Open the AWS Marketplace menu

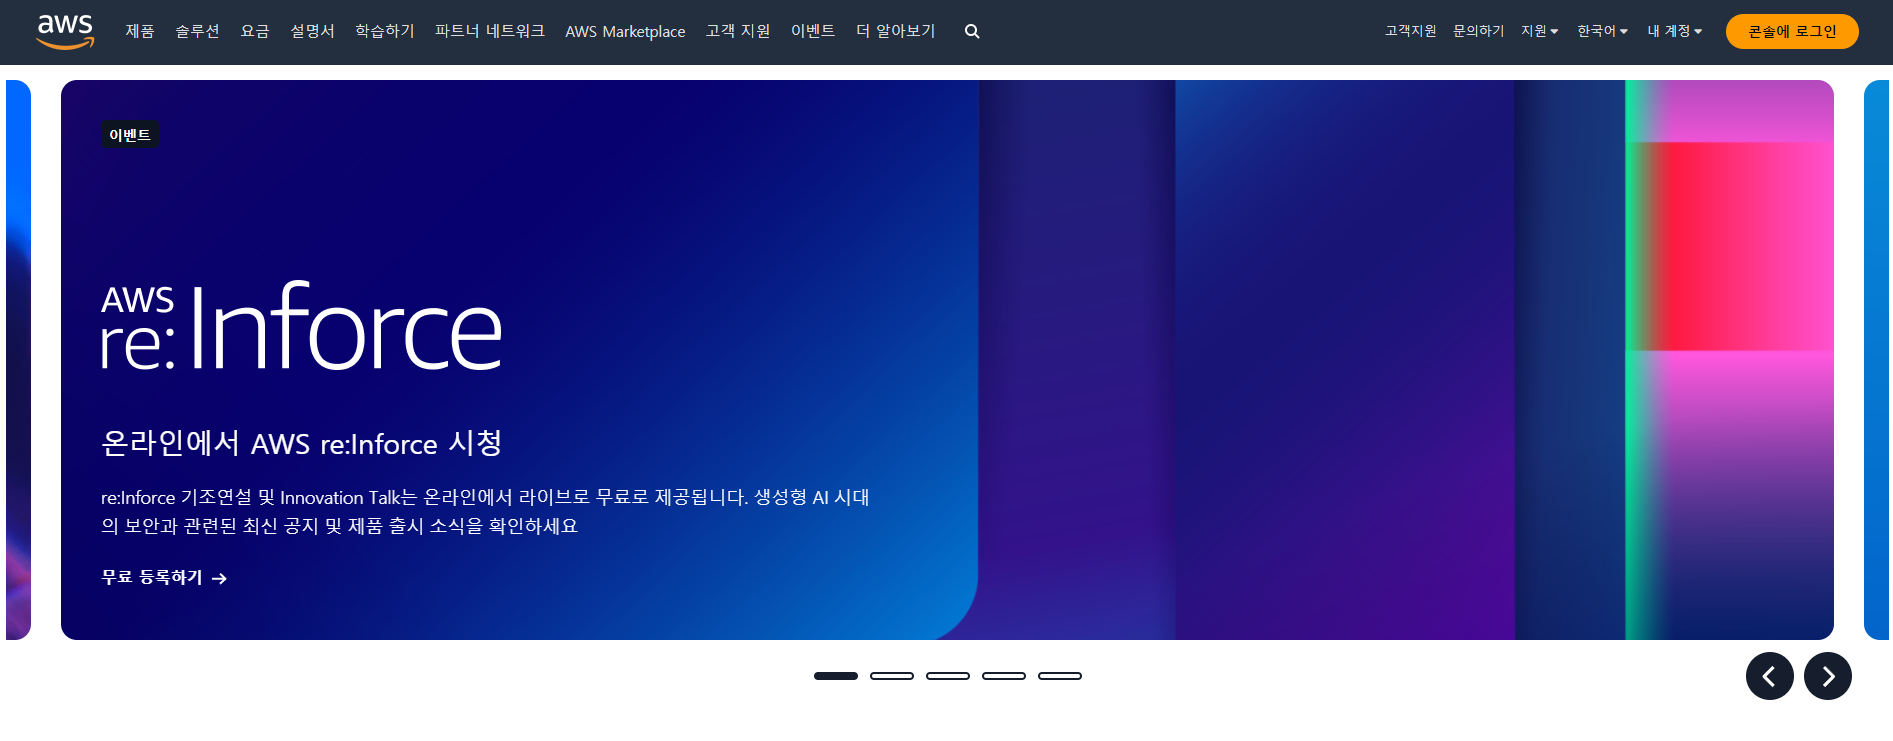[625, 32]
